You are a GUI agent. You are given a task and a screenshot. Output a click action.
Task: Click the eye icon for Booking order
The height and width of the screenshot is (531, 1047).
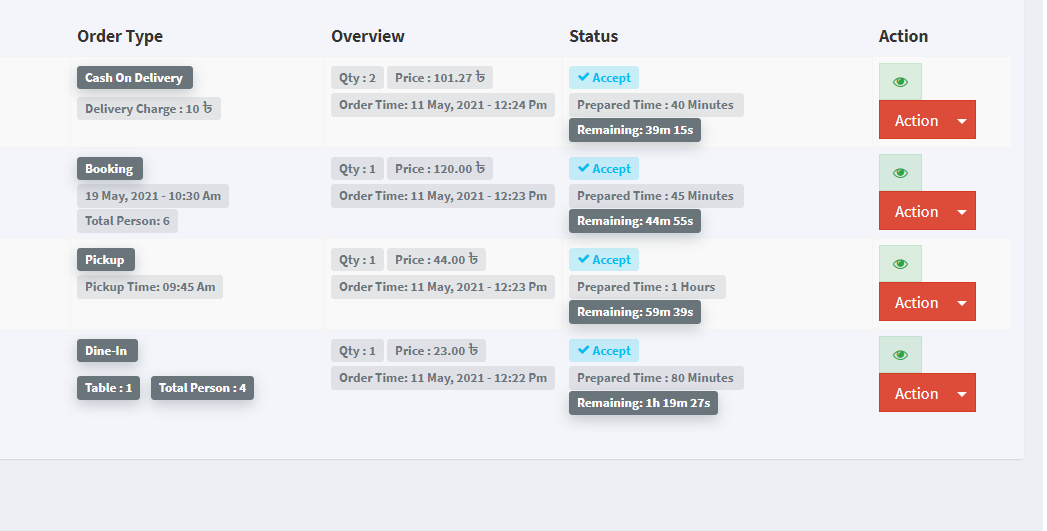point(900,173)
